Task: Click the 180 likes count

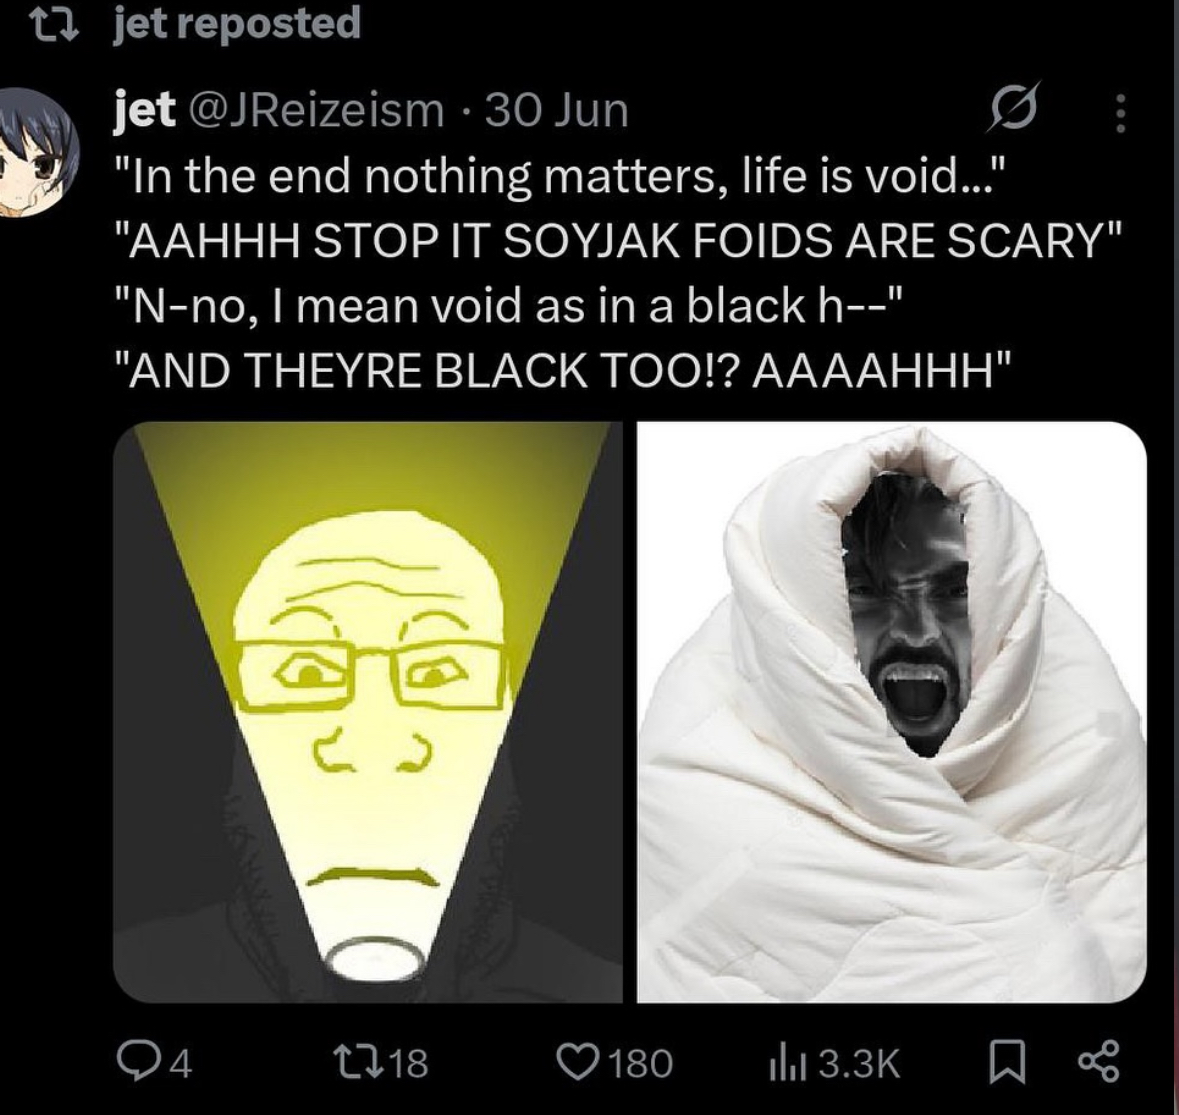Action: [x=640, y=1063]
